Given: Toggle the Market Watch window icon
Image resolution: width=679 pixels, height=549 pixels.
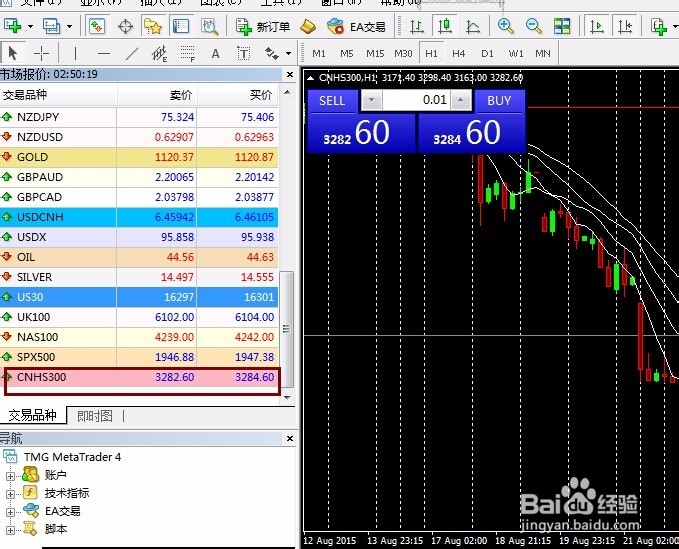Looking at the screenshot, I should pyautogui.click(x=97, y=26).
